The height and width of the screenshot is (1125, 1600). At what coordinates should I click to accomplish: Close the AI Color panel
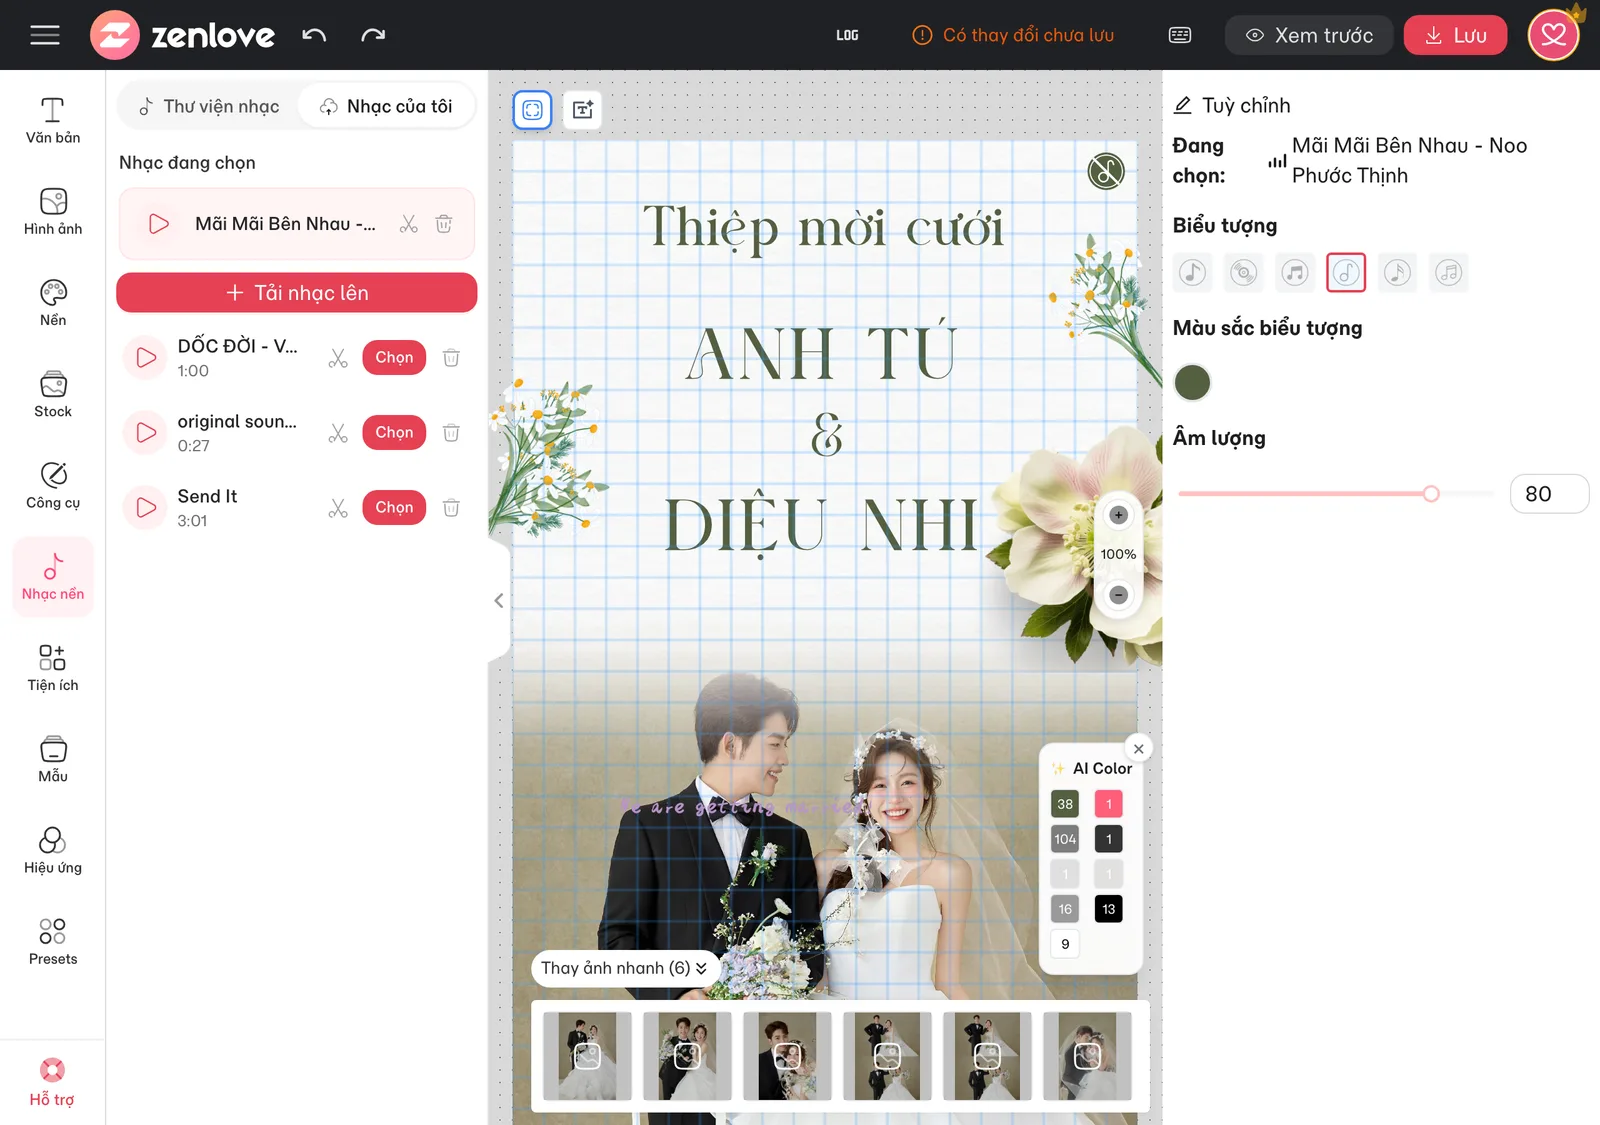(x=1138, y=748)
